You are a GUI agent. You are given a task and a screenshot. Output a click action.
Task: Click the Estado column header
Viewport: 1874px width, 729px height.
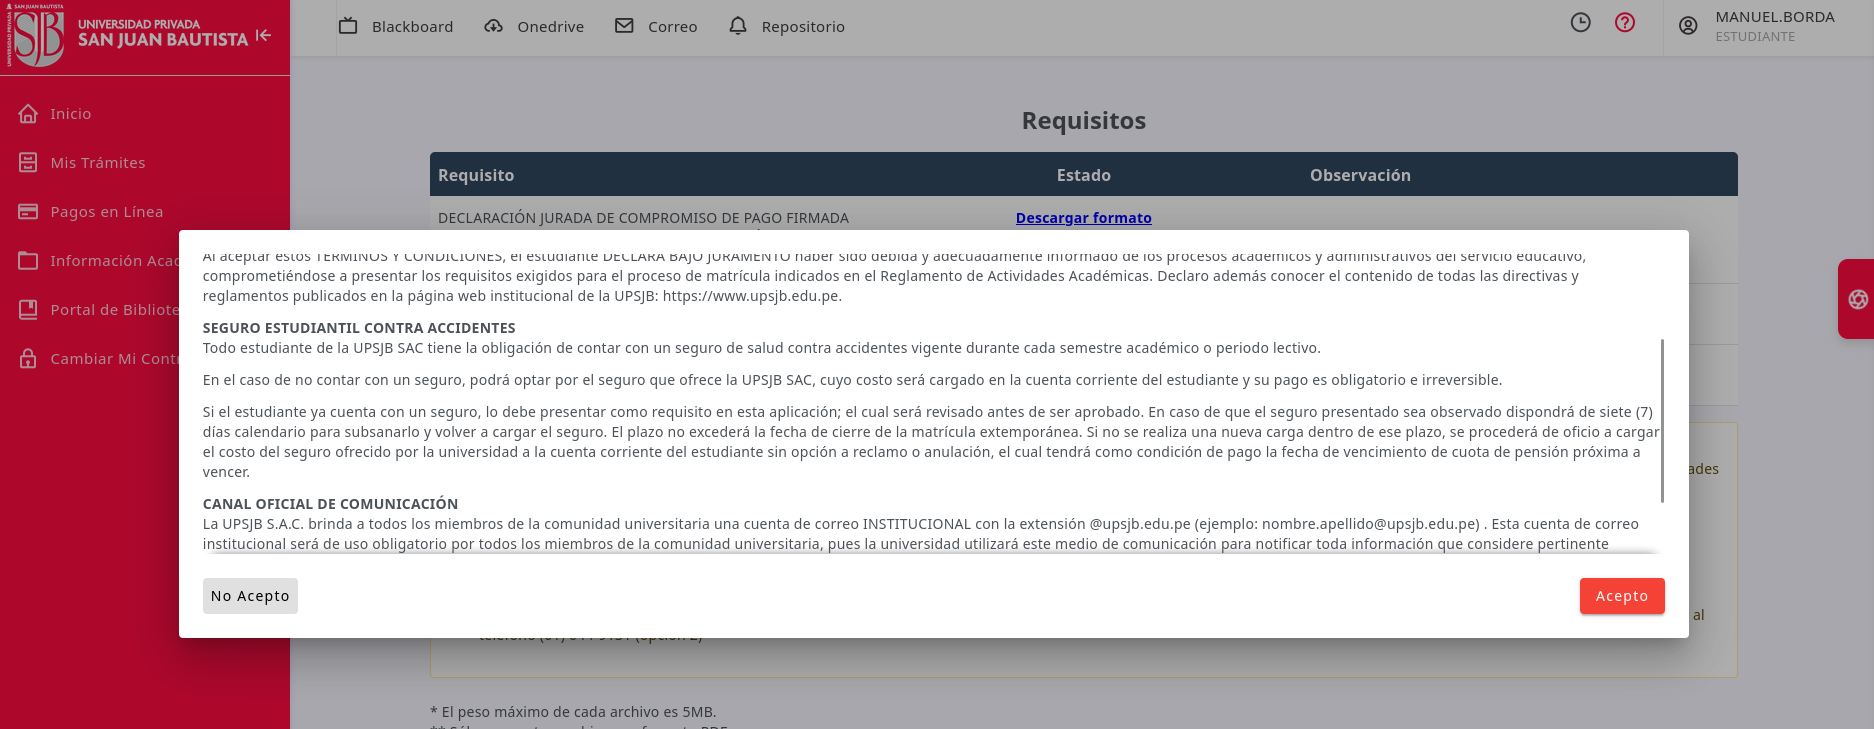[x=1084, y=175]
